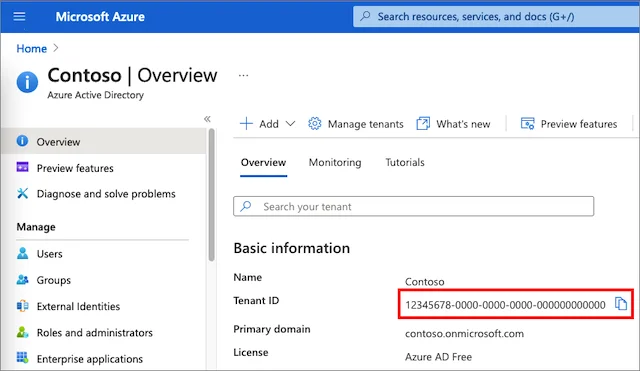The image size is (640, 371).
Task: Open Groups under Manage
Action: pyautogui.click(x=53, y=280)
